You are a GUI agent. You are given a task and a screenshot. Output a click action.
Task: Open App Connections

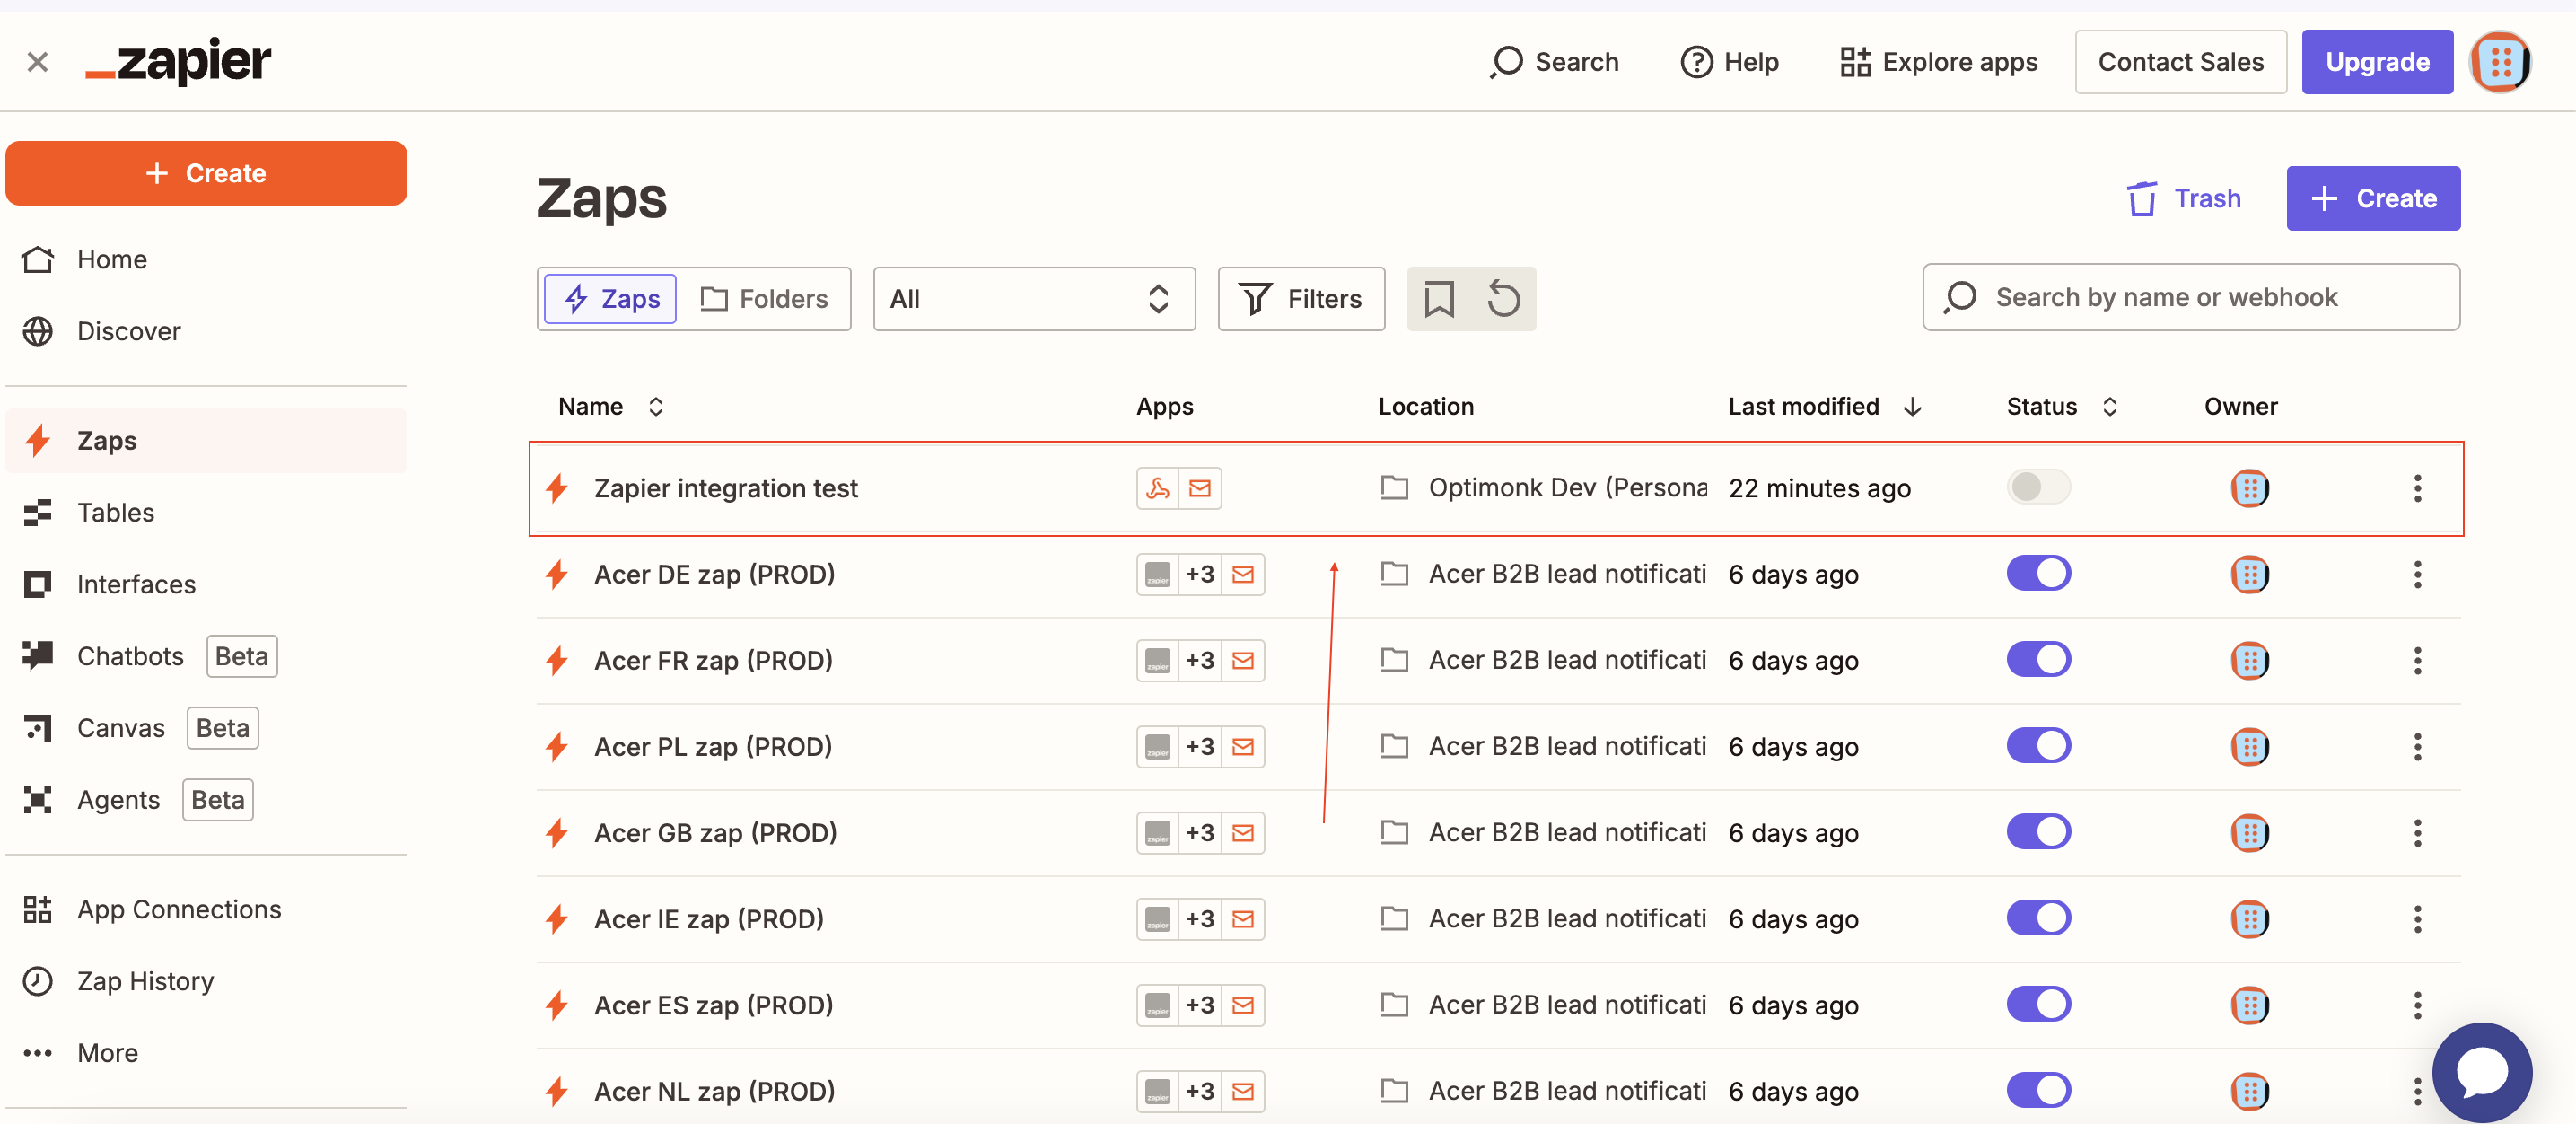[206, 909]
